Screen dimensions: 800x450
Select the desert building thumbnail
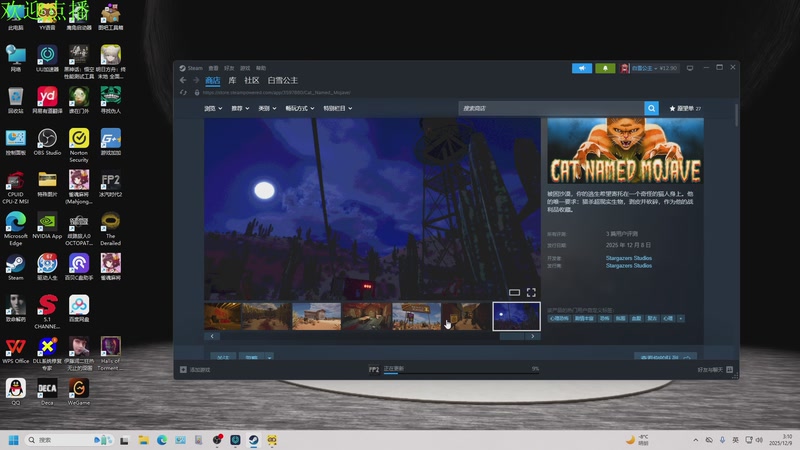pyautogui.click(x=316, y=316)
